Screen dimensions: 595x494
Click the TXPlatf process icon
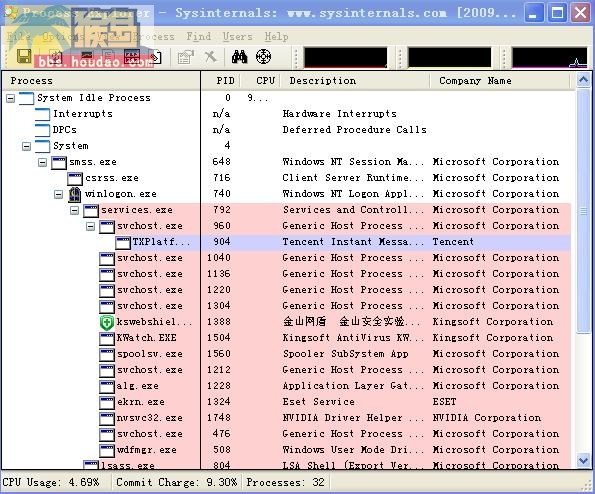(123, 242)
